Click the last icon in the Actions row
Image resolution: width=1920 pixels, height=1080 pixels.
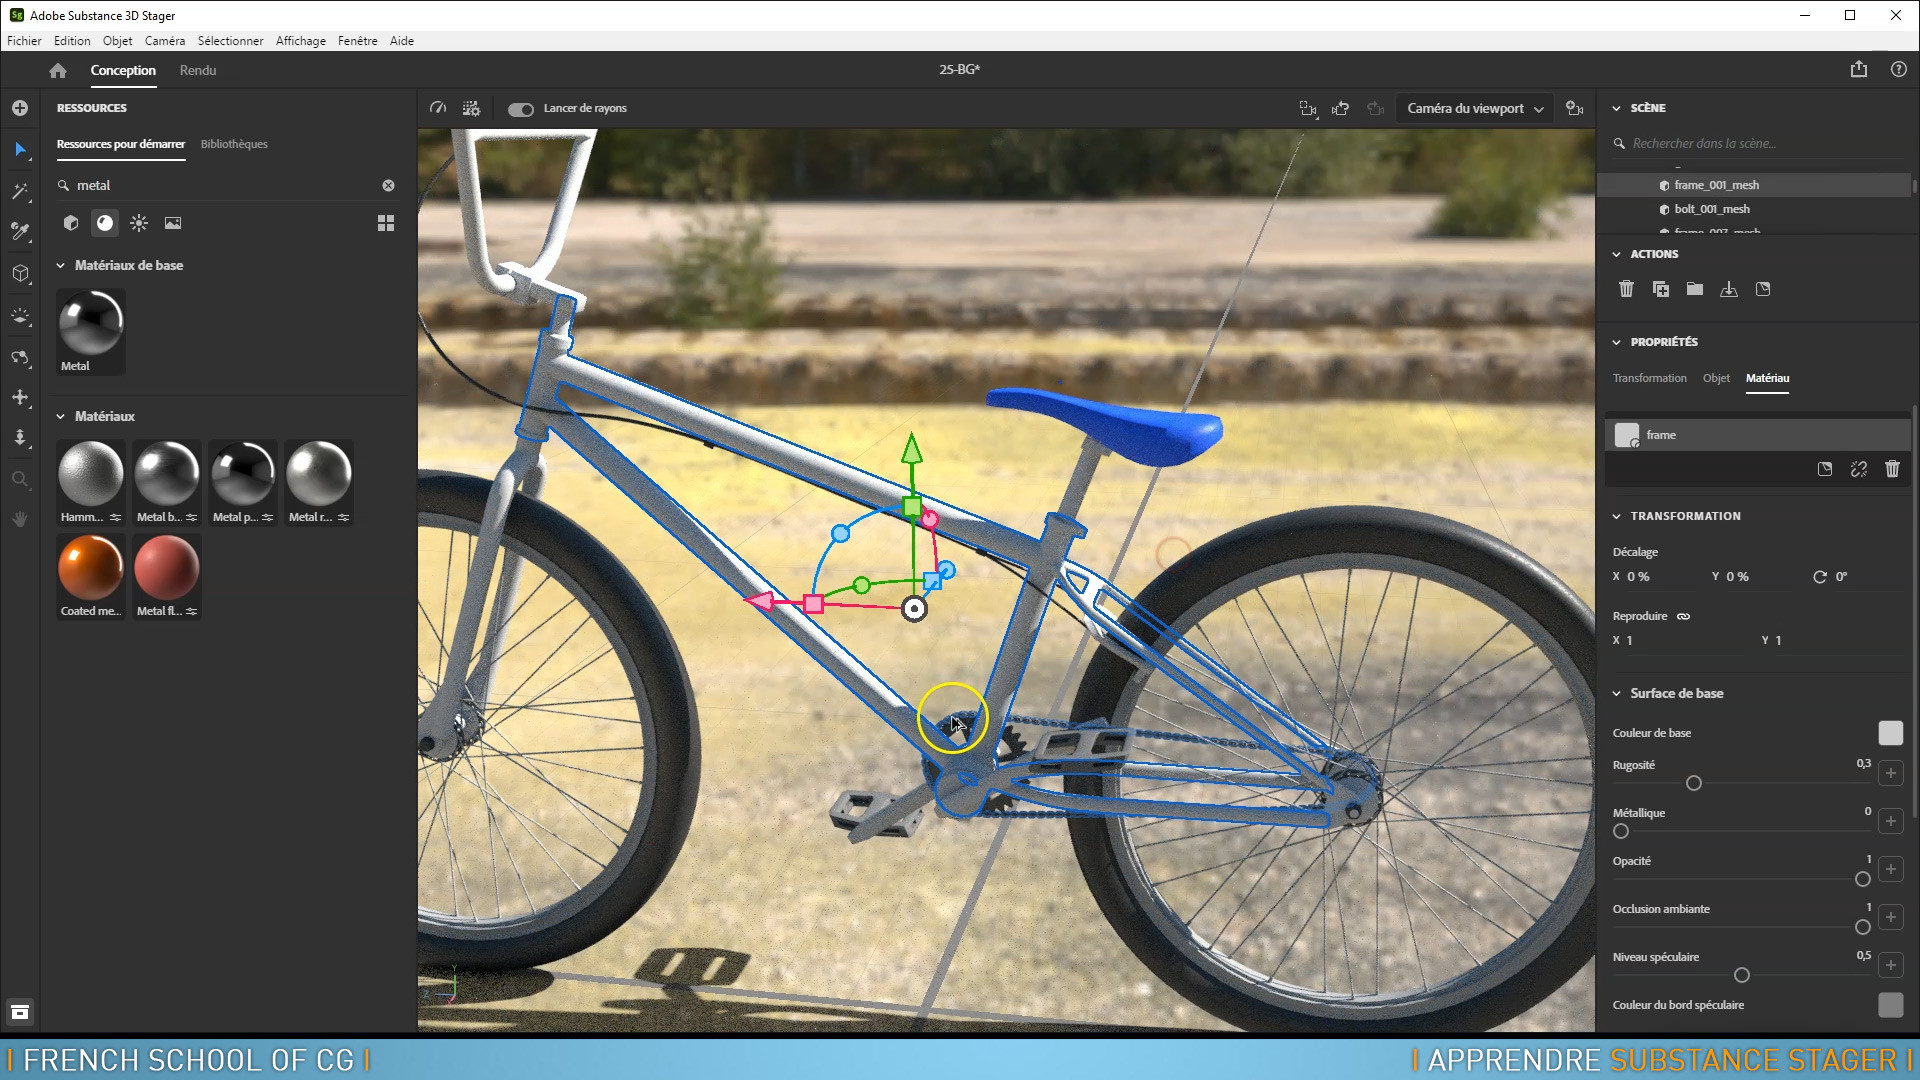click(x=1763, y=289)
